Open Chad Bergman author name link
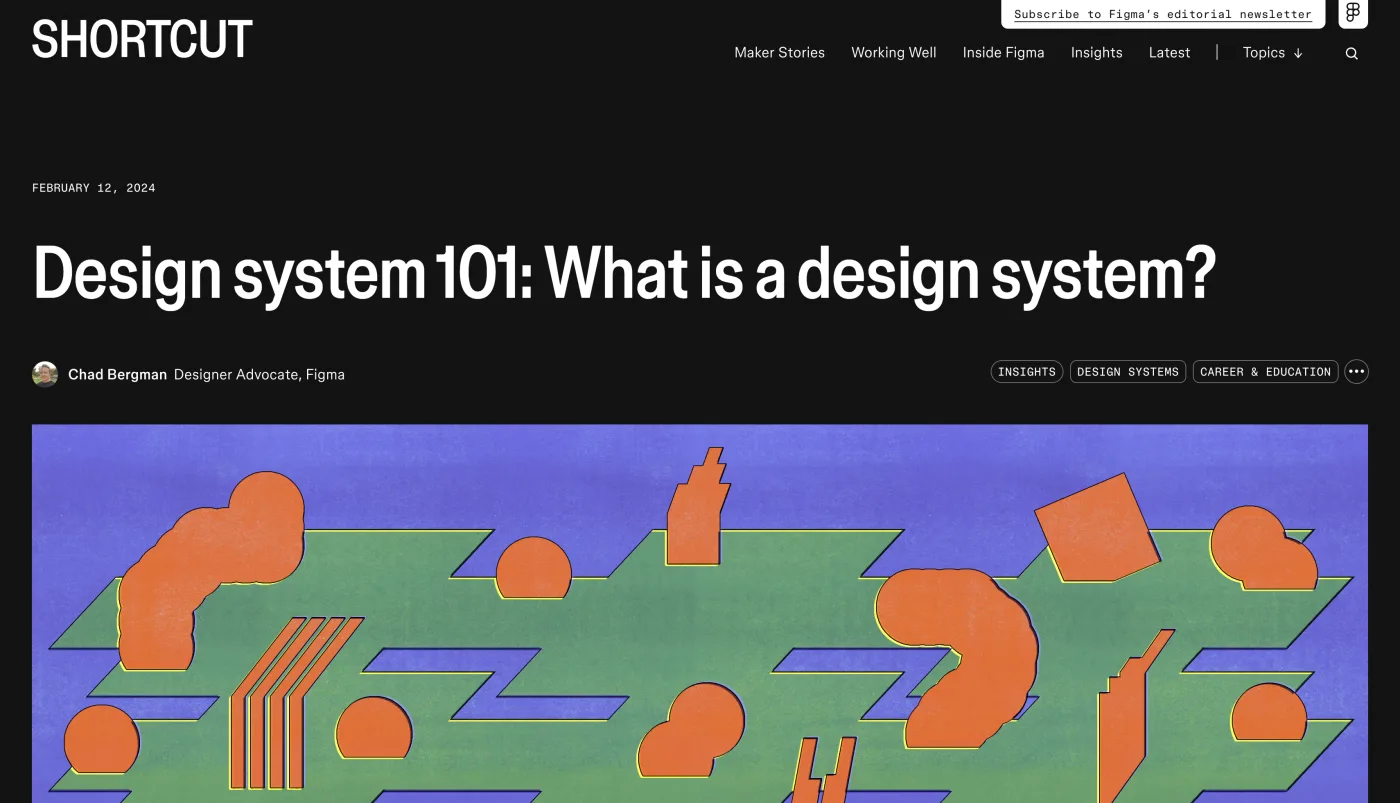Screen dimensions: 1400x803 tap(117, 375)
